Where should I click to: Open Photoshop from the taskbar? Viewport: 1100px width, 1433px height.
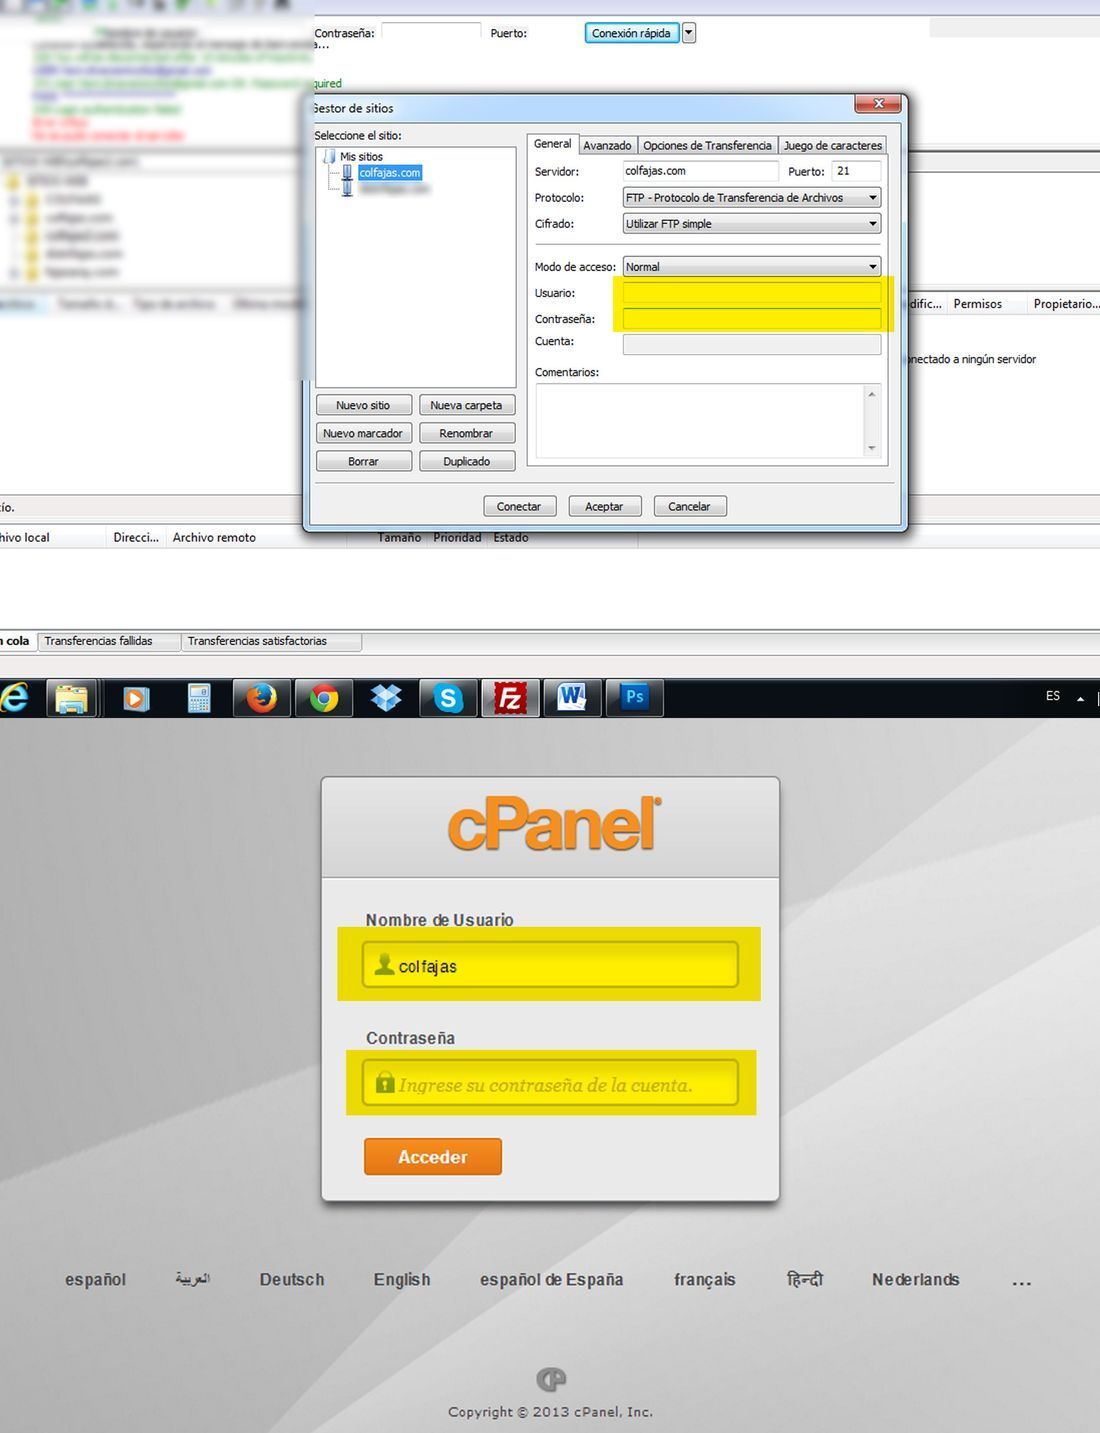[634, 697]
